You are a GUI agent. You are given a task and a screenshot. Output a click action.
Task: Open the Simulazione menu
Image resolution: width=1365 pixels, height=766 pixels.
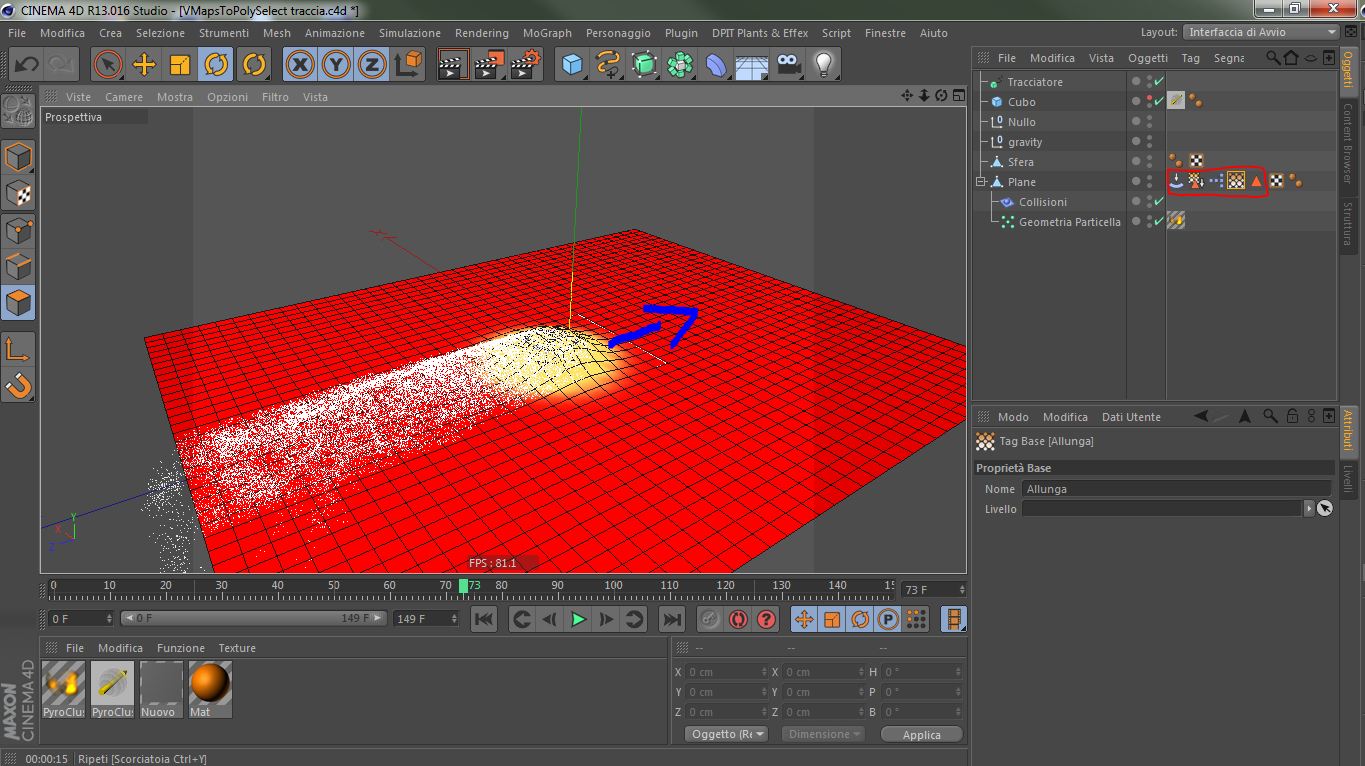coord(410,33)
